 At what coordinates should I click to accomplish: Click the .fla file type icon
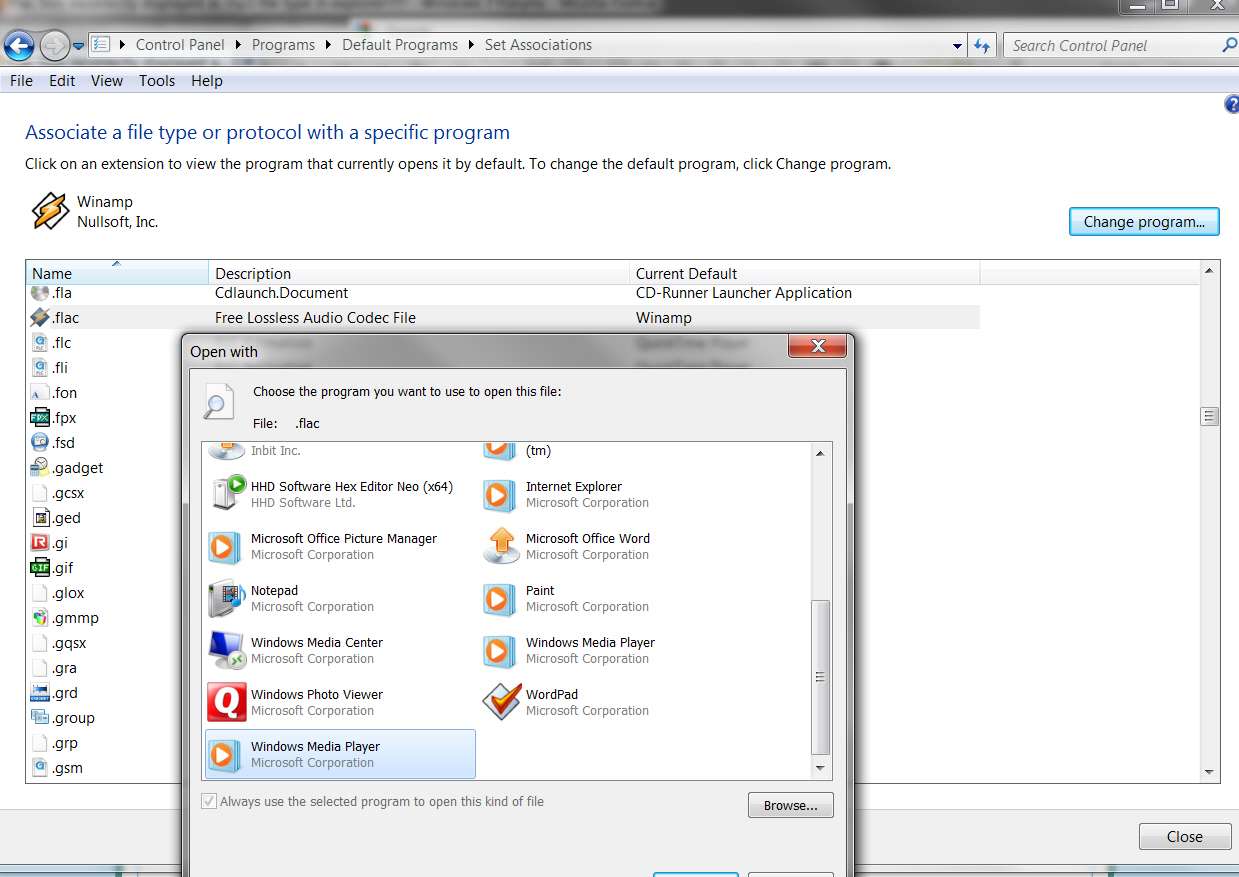tap(40, 293)
